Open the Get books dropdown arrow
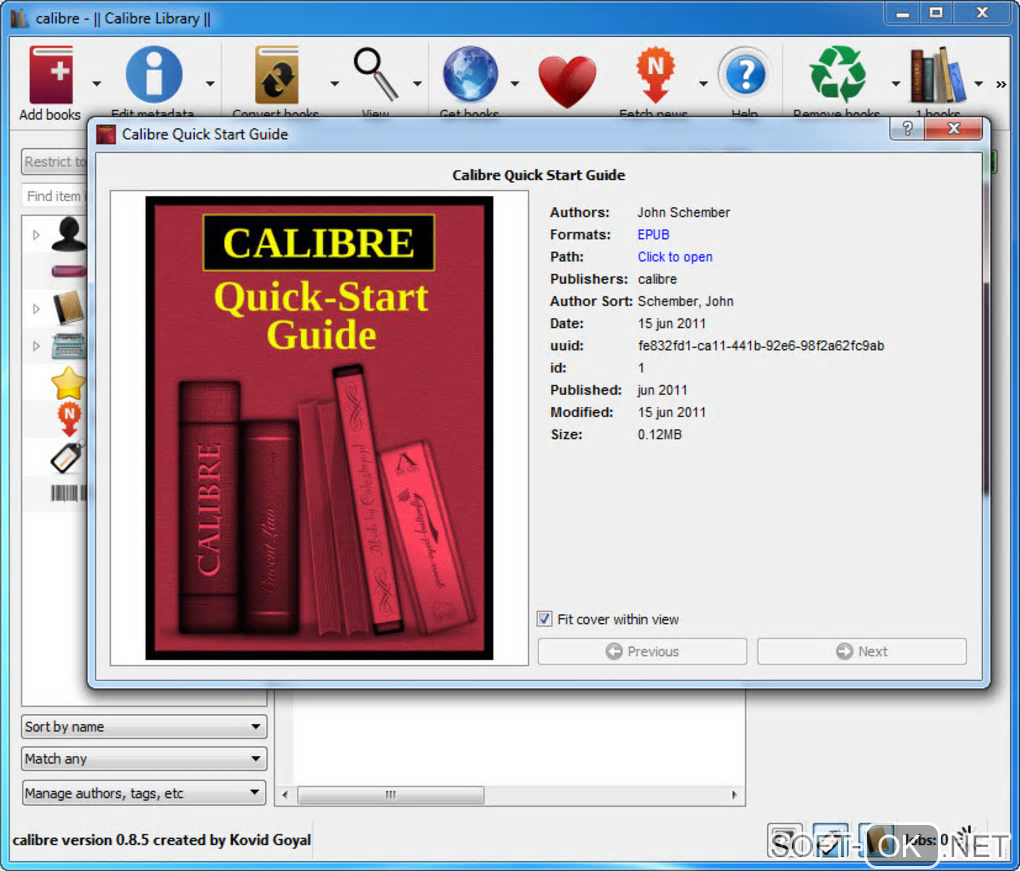1020x871 pixels. pos(515,83)
